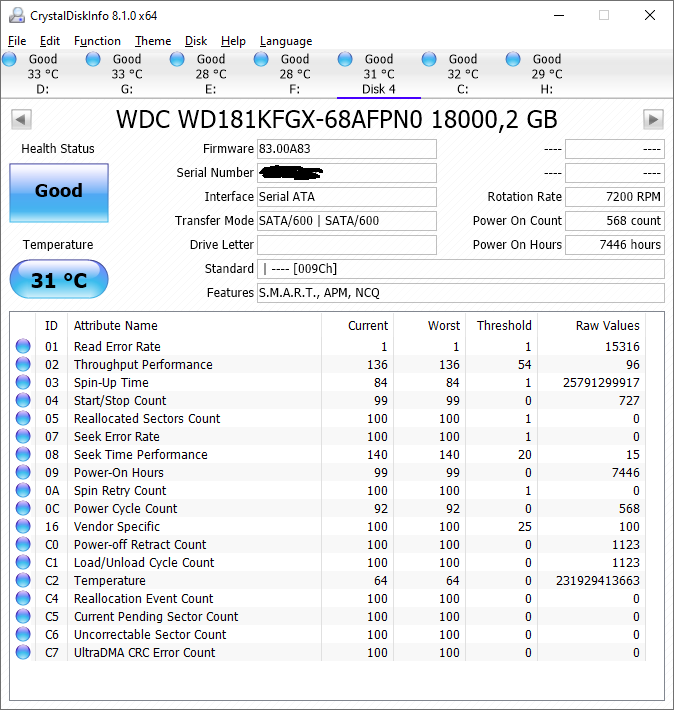The height and width of the screenshot is (710, 674).
Task: Click the status orb for Load/Unload Cycle Count
Action: point(23,562)
